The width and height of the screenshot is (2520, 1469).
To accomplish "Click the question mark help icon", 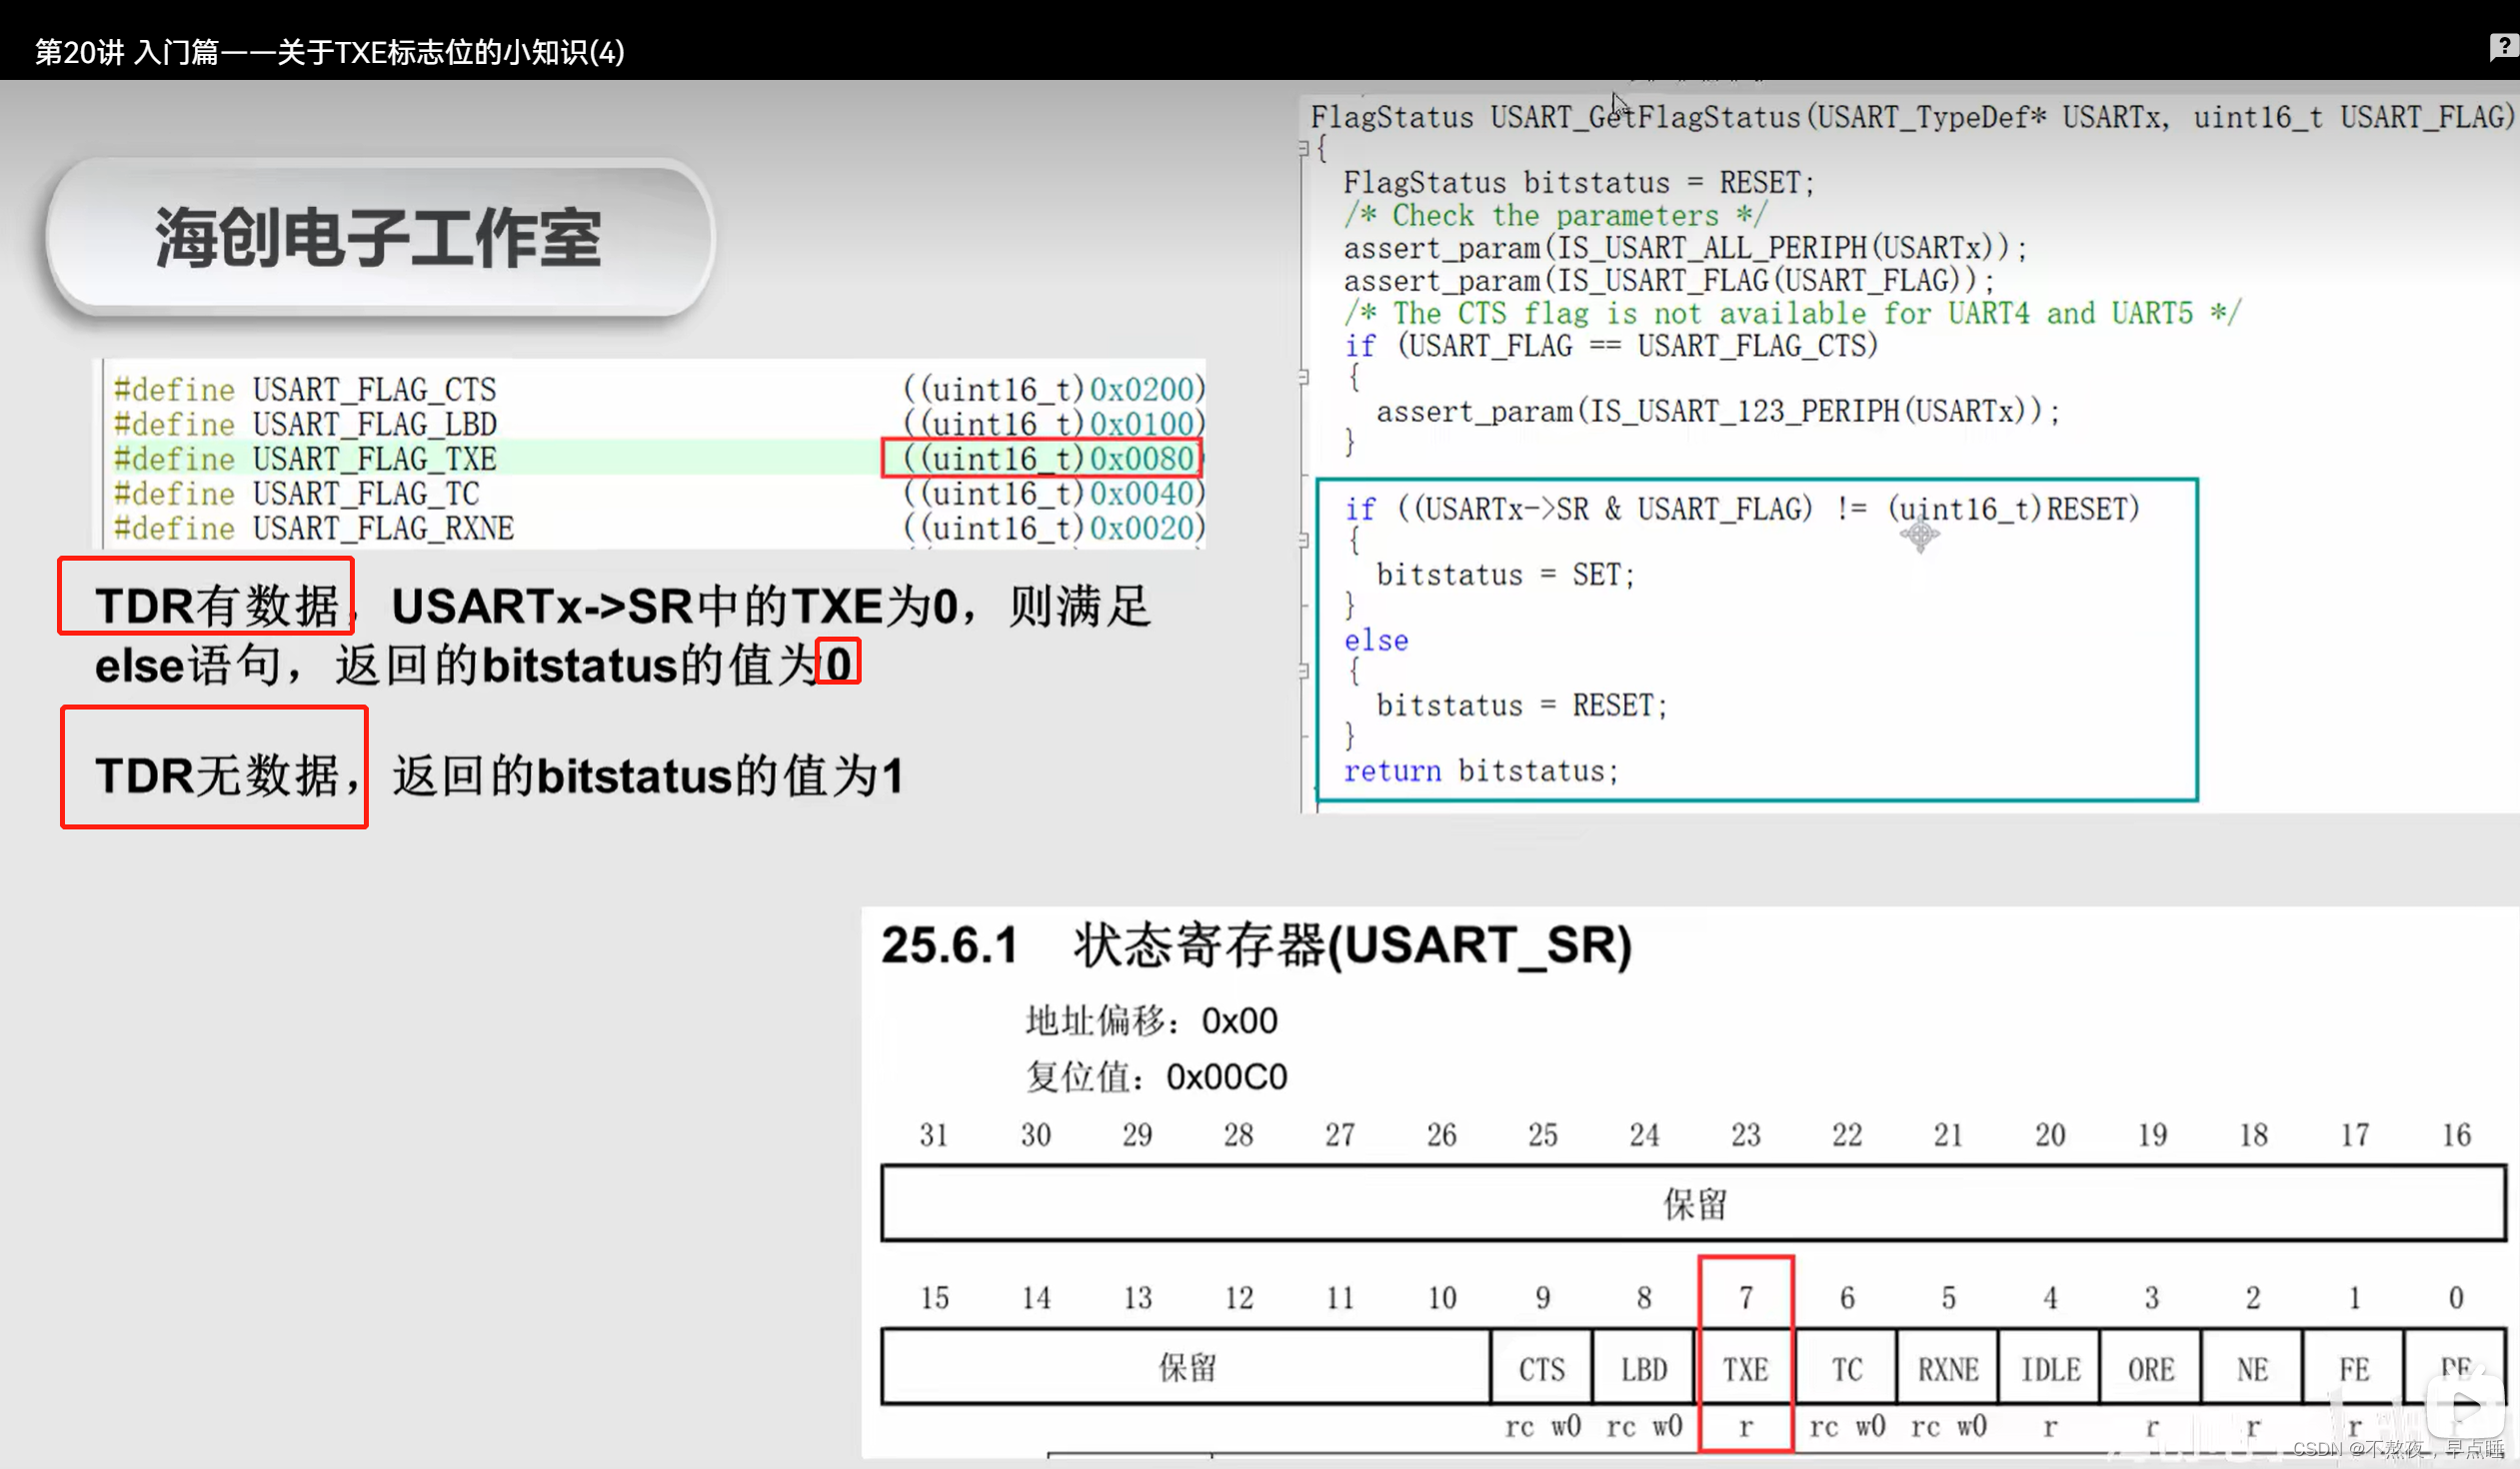I will 2503,47.
